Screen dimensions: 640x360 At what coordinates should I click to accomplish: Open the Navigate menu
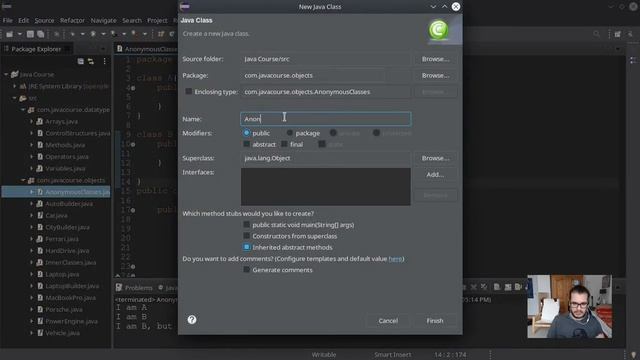[103, 20]
